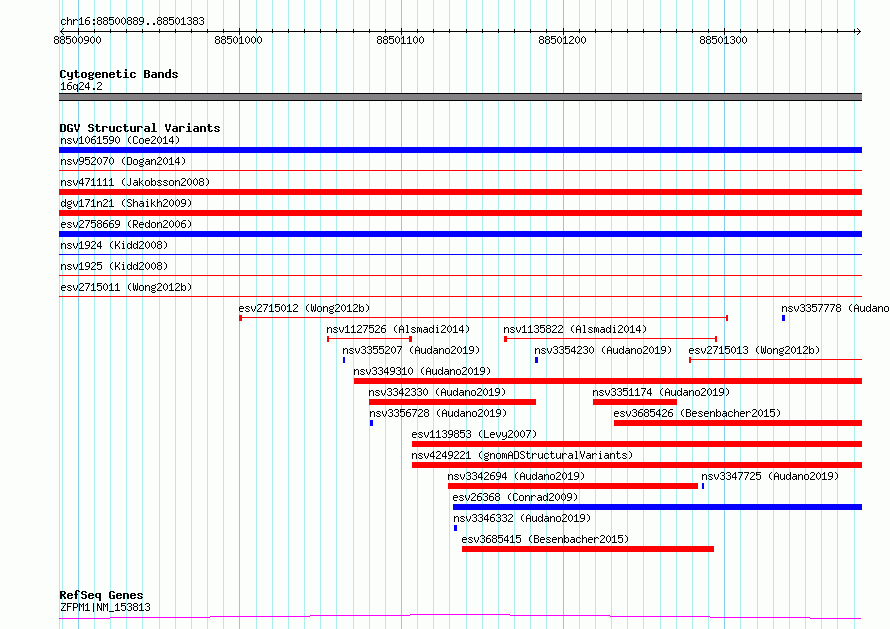The width and height of the screenshot is (890, 629).
Task: Open dgv171n21 (Shaikh2009) variant
Action: coord(126,203)
